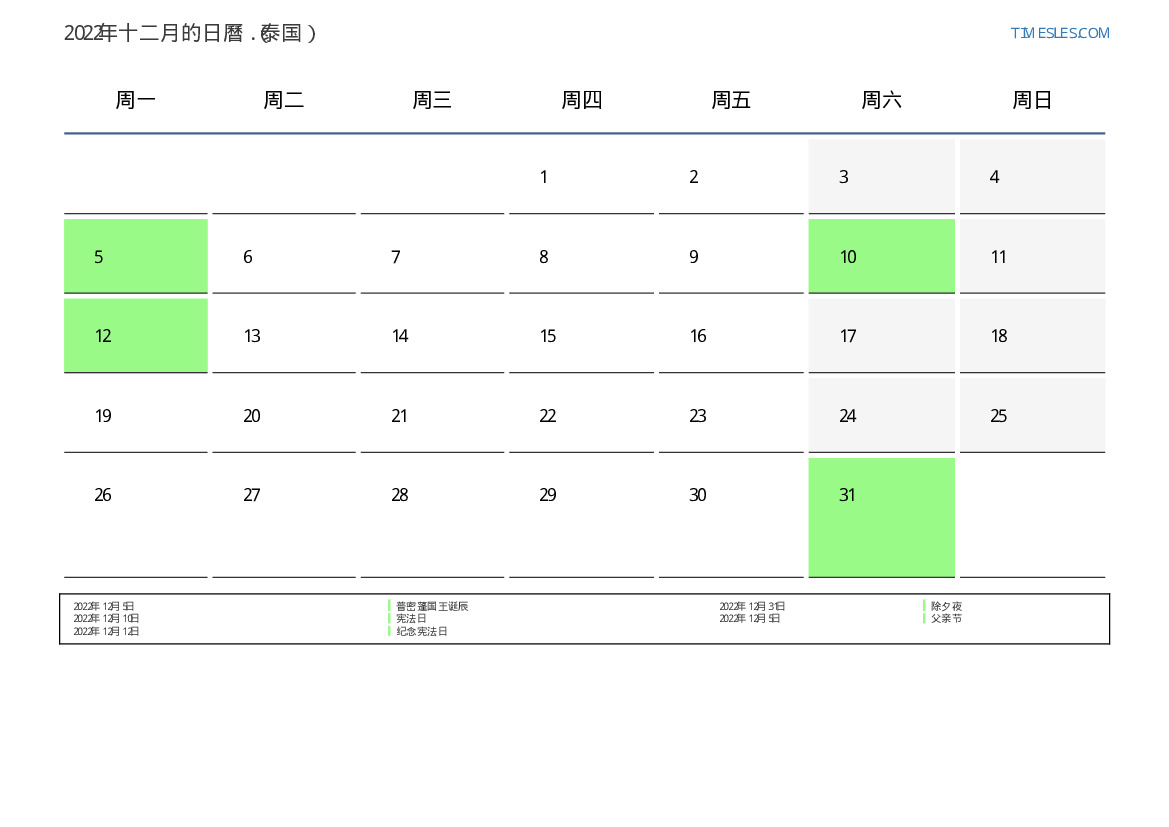Select the highlighted December 12 cell
1169x827 pixels.
coord(135,336)
